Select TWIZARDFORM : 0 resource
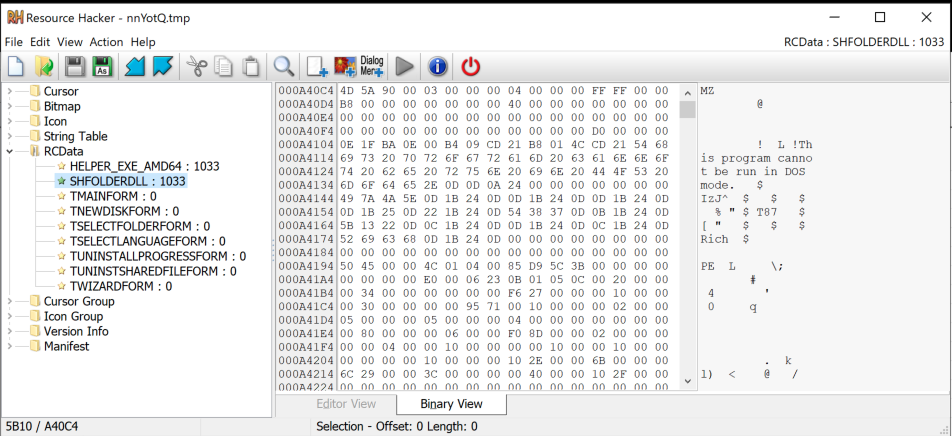 coord(121,287)
